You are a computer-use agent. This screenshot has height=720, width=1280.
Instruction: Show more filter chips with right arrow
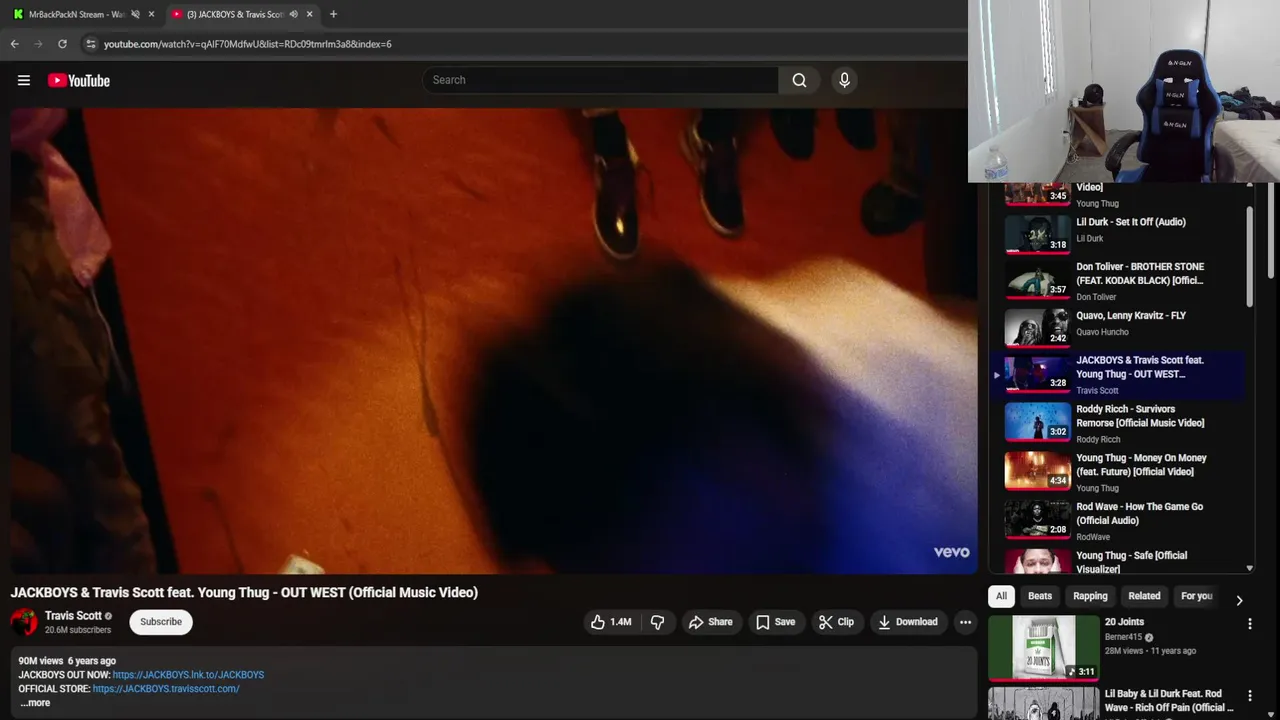point(1239,601)
